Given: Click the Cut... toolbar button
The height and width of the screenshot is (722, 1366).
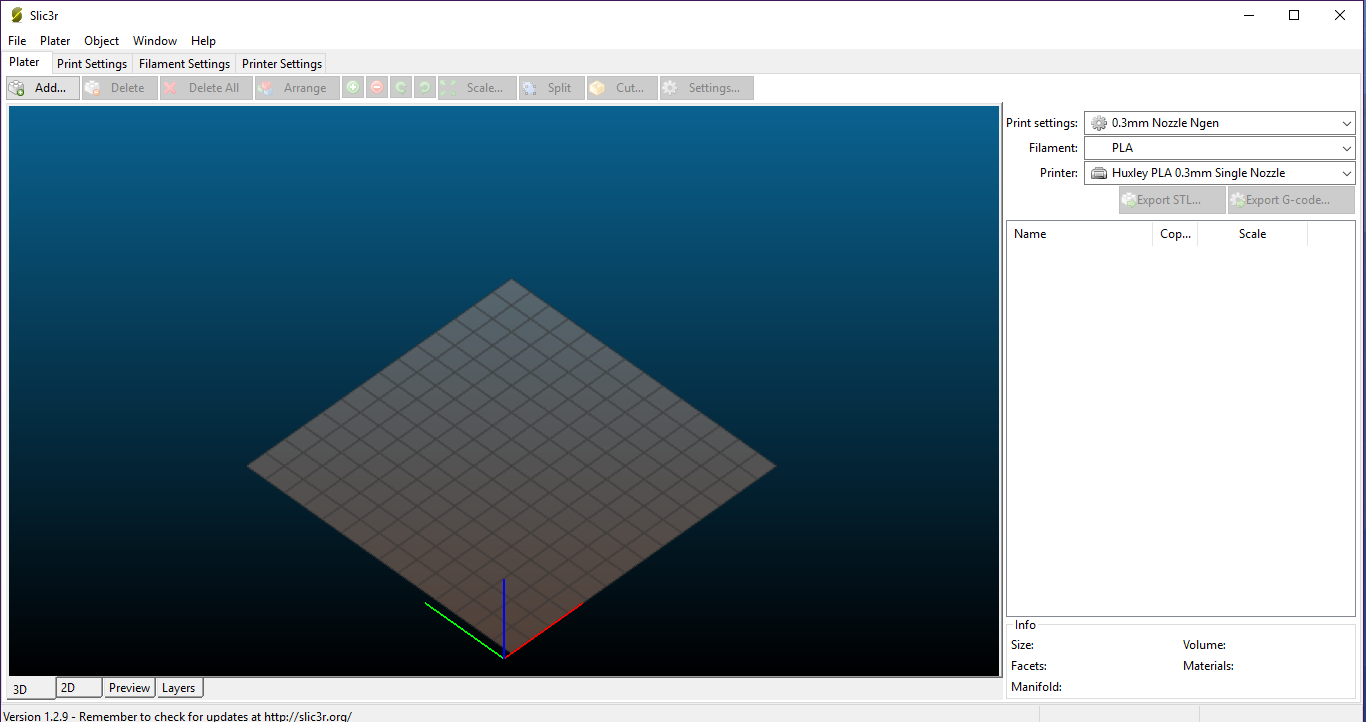Looking at the screenshot, I should [x=622, y=88].
